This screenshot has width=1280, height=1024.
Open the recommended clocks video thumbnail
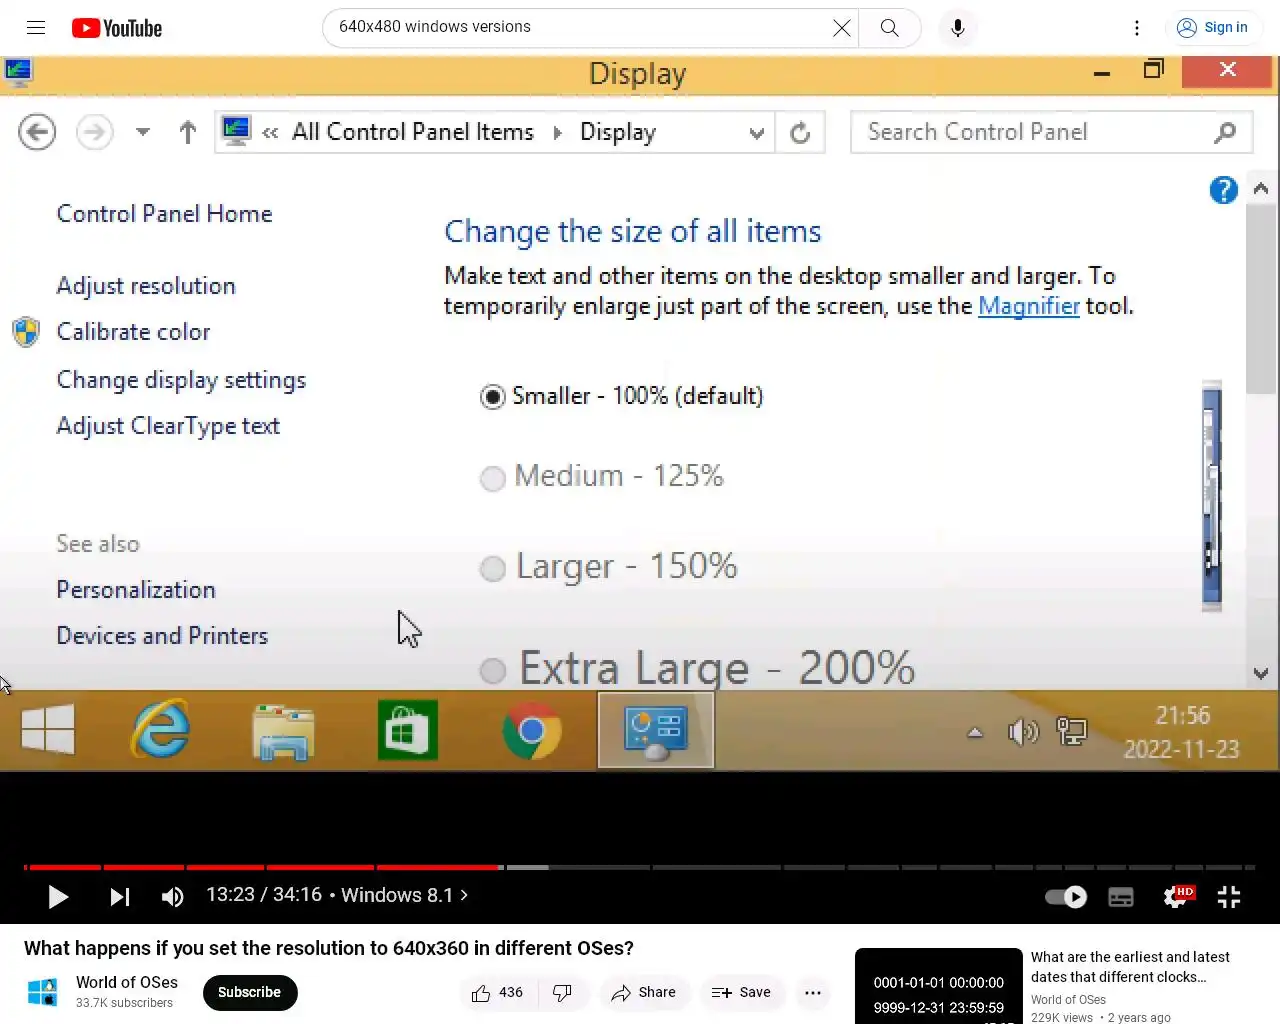939,986
